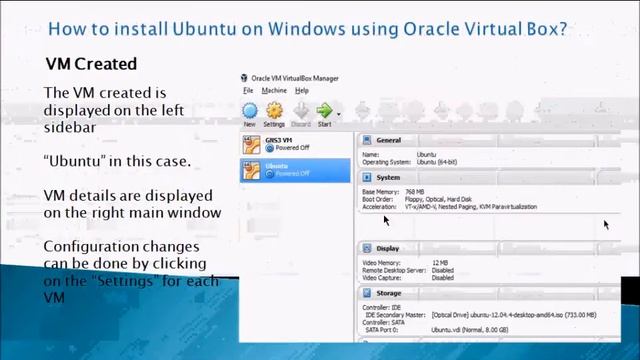This screenshot has height=360, width=640.
Task: Click GNS3 VM Powered Off status icon
Action: [269, 148]
